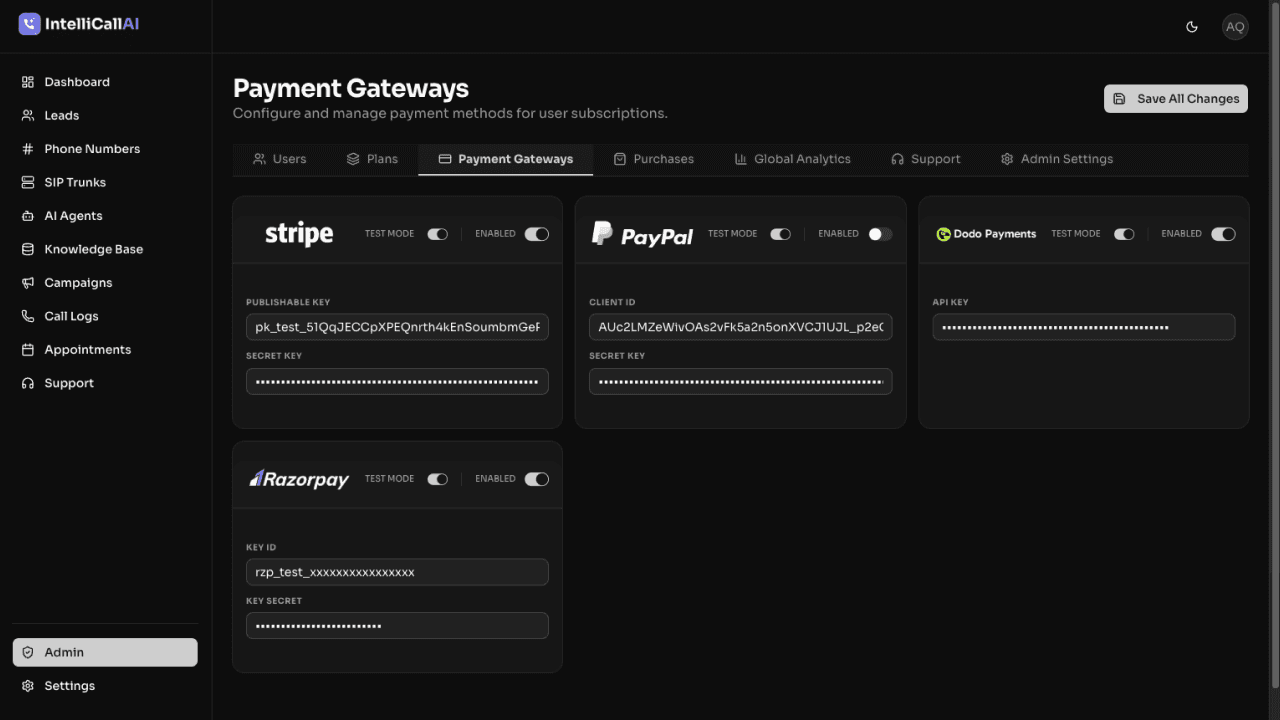Open the Admin Settings tab
Screen dimensions: 1280x720
[1057, 159]
